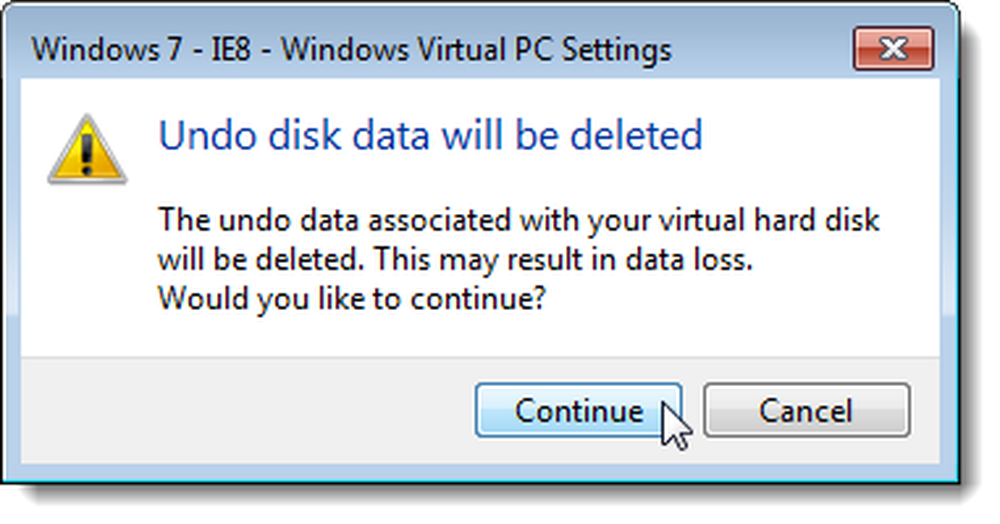1000x524 pixels.
Task: Click the line 'The undo data associated with your virtual hard disk'
Action: pyautogui.click(x=518, y=221)
